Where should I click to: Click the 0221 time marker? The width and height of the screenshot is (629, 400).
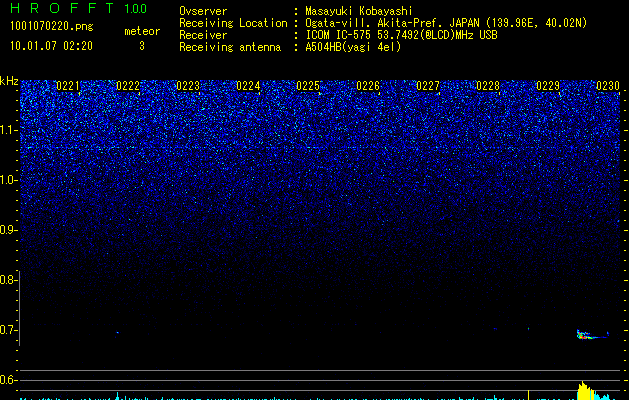click(x=68, y=86)
